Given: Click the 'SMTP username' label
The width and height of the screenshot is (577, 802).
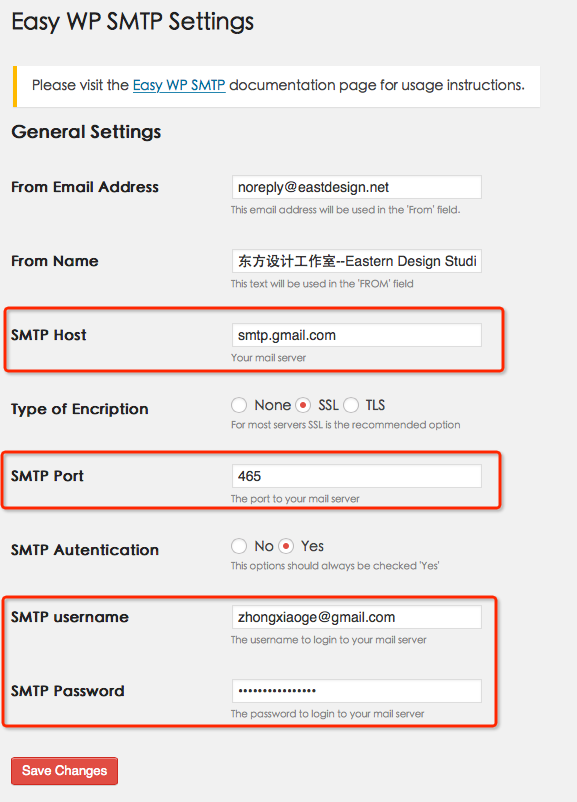Looking at the screenshot, I should pyautogui.click(x=70, y=617).
